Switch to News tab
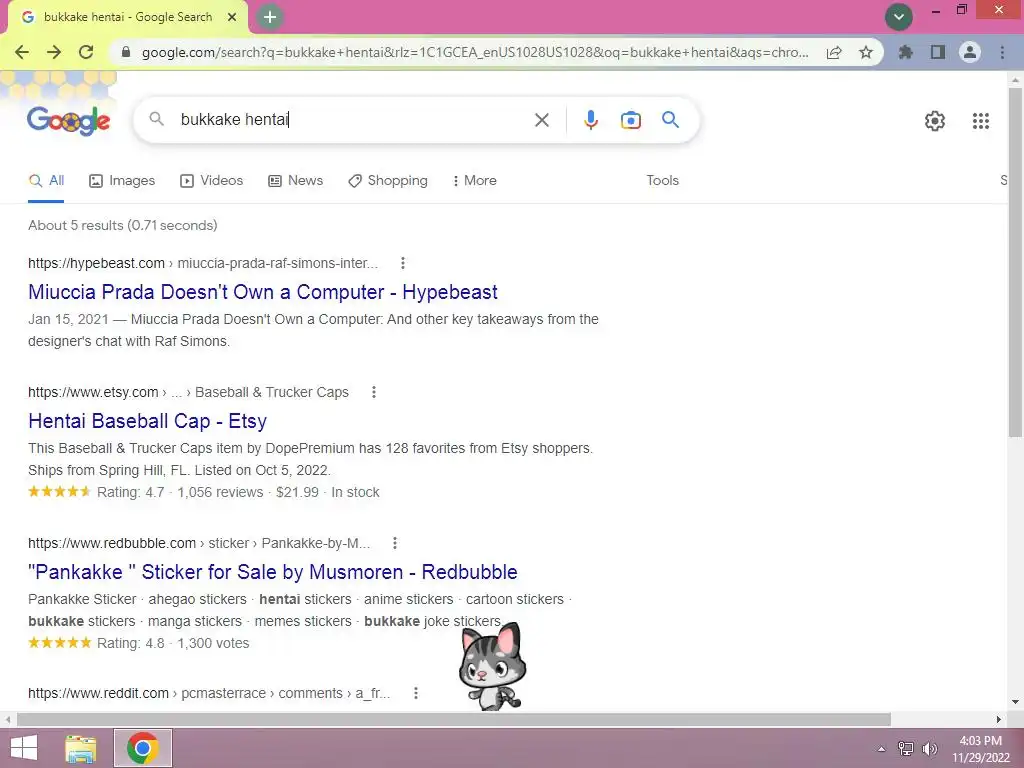 coord(296,181)
